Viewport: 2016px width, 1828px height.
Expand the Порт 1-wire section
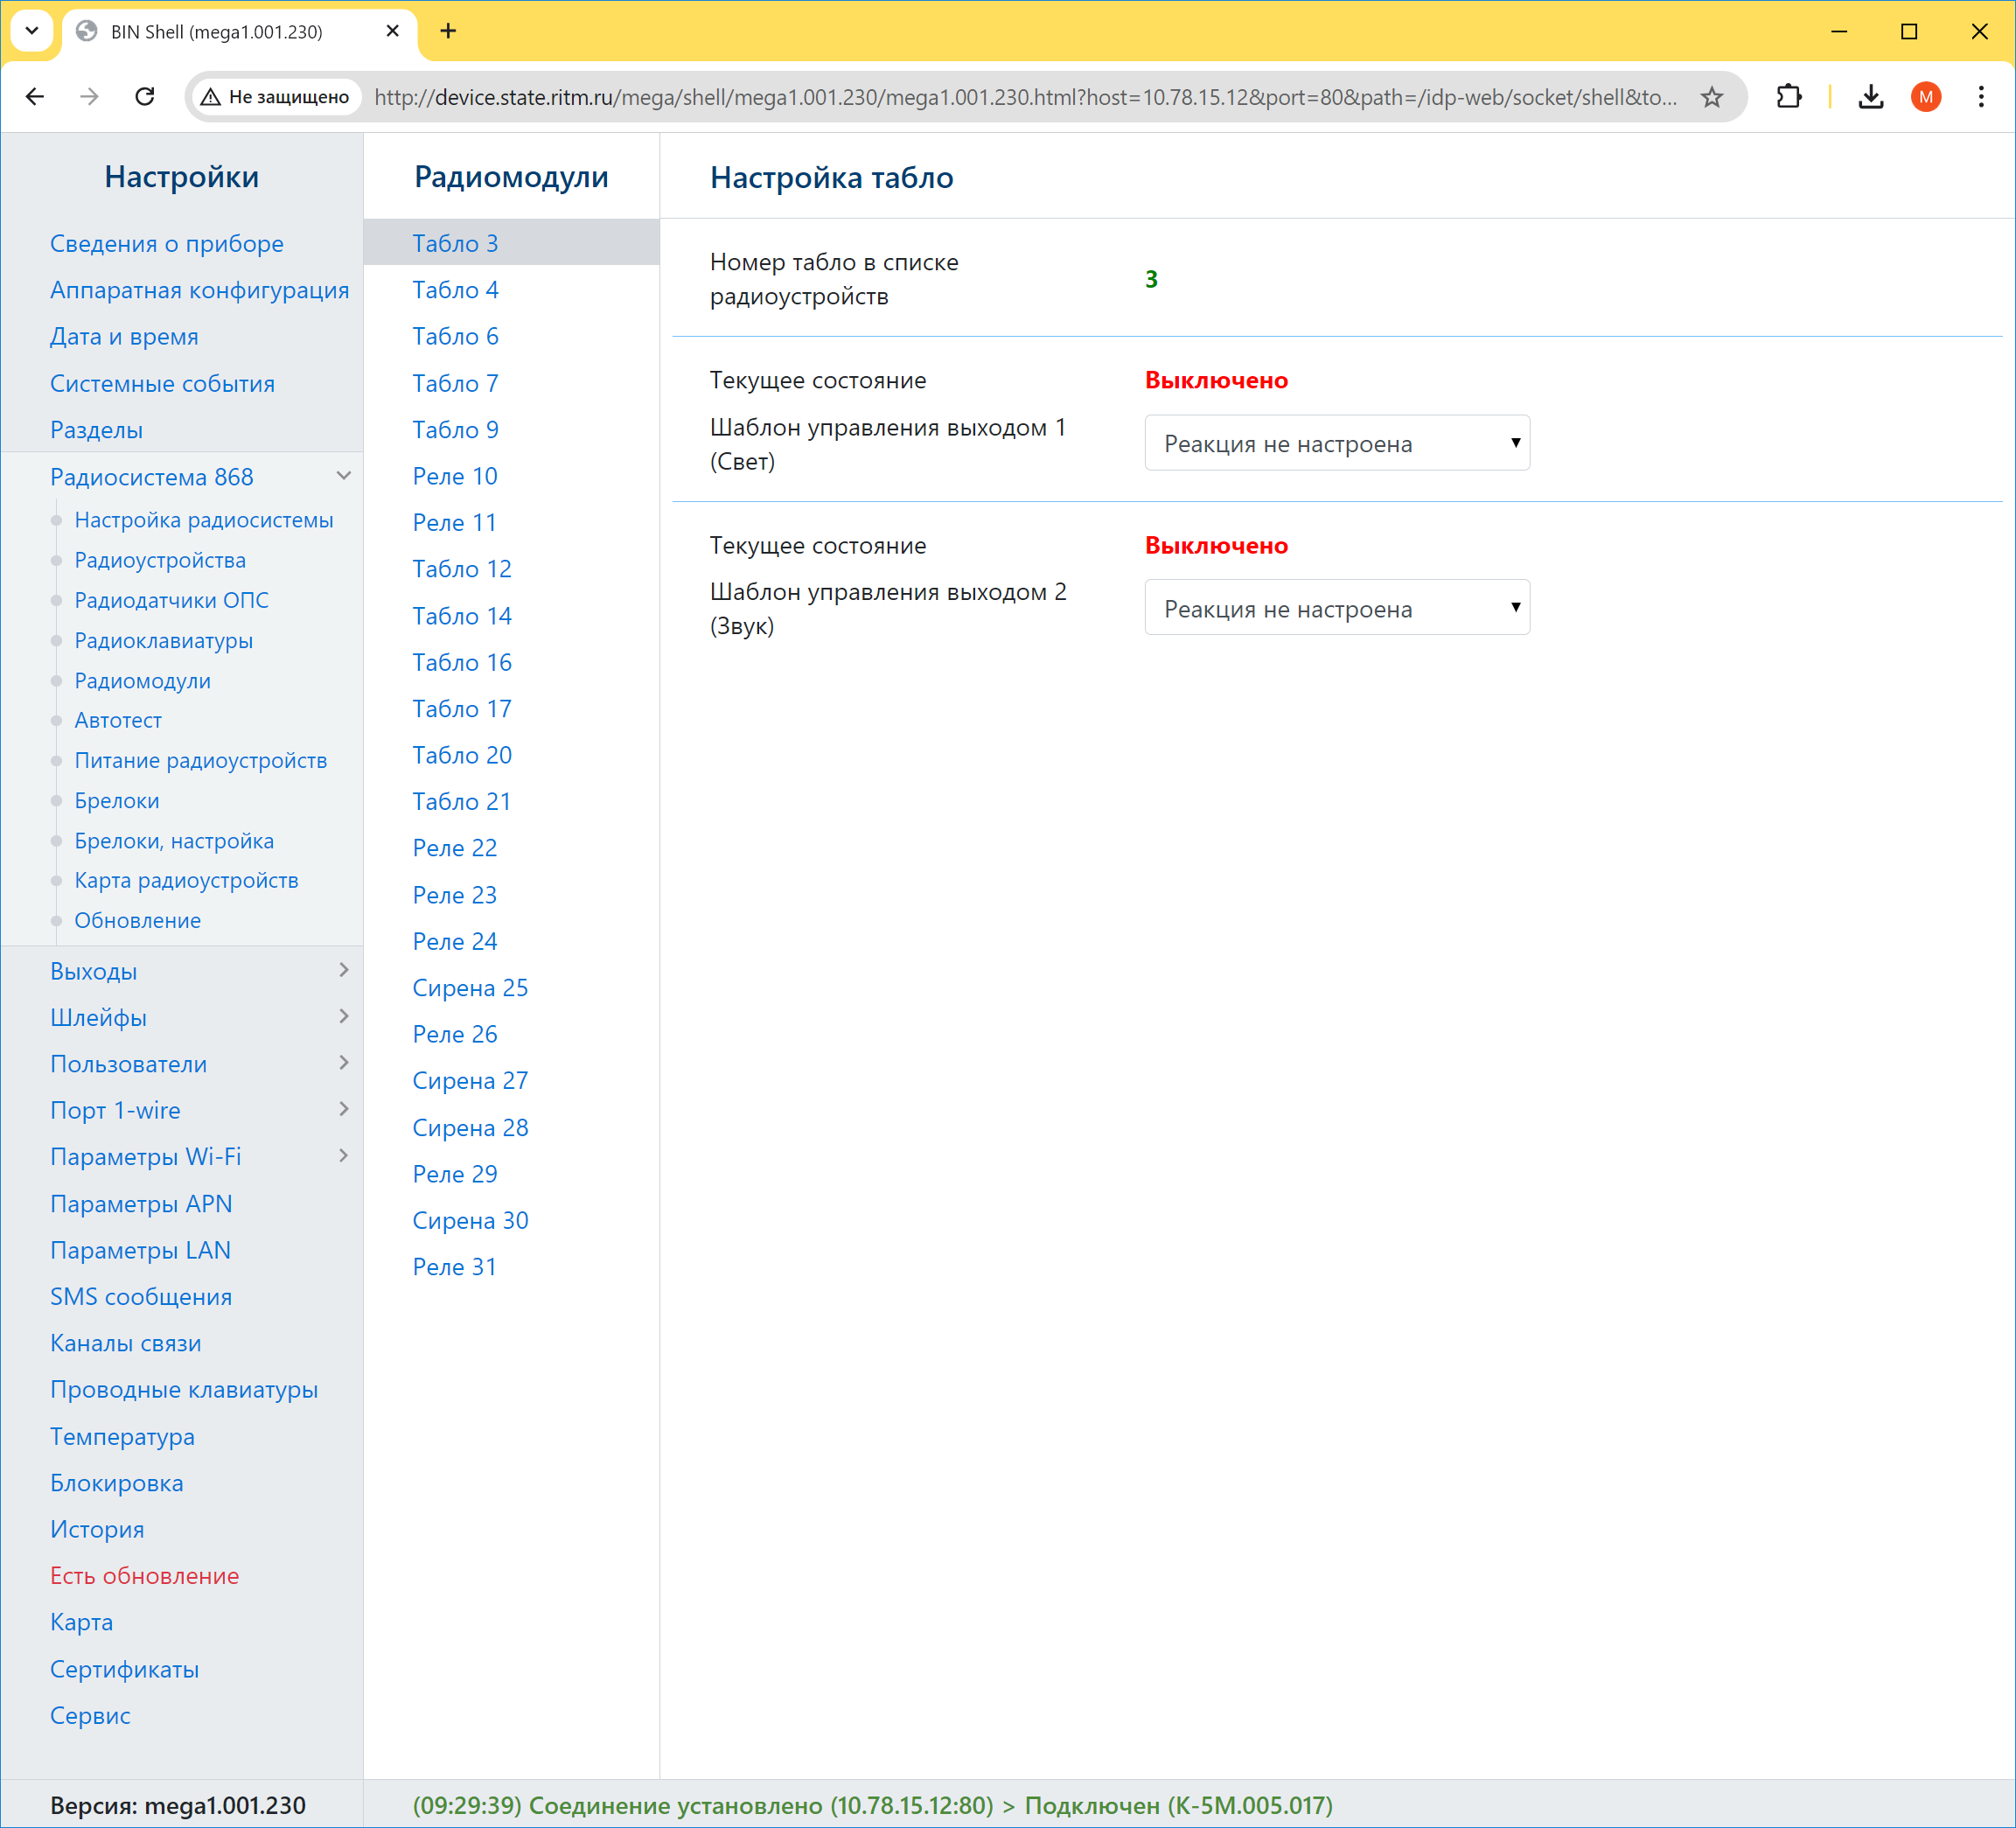[344, 1109]
